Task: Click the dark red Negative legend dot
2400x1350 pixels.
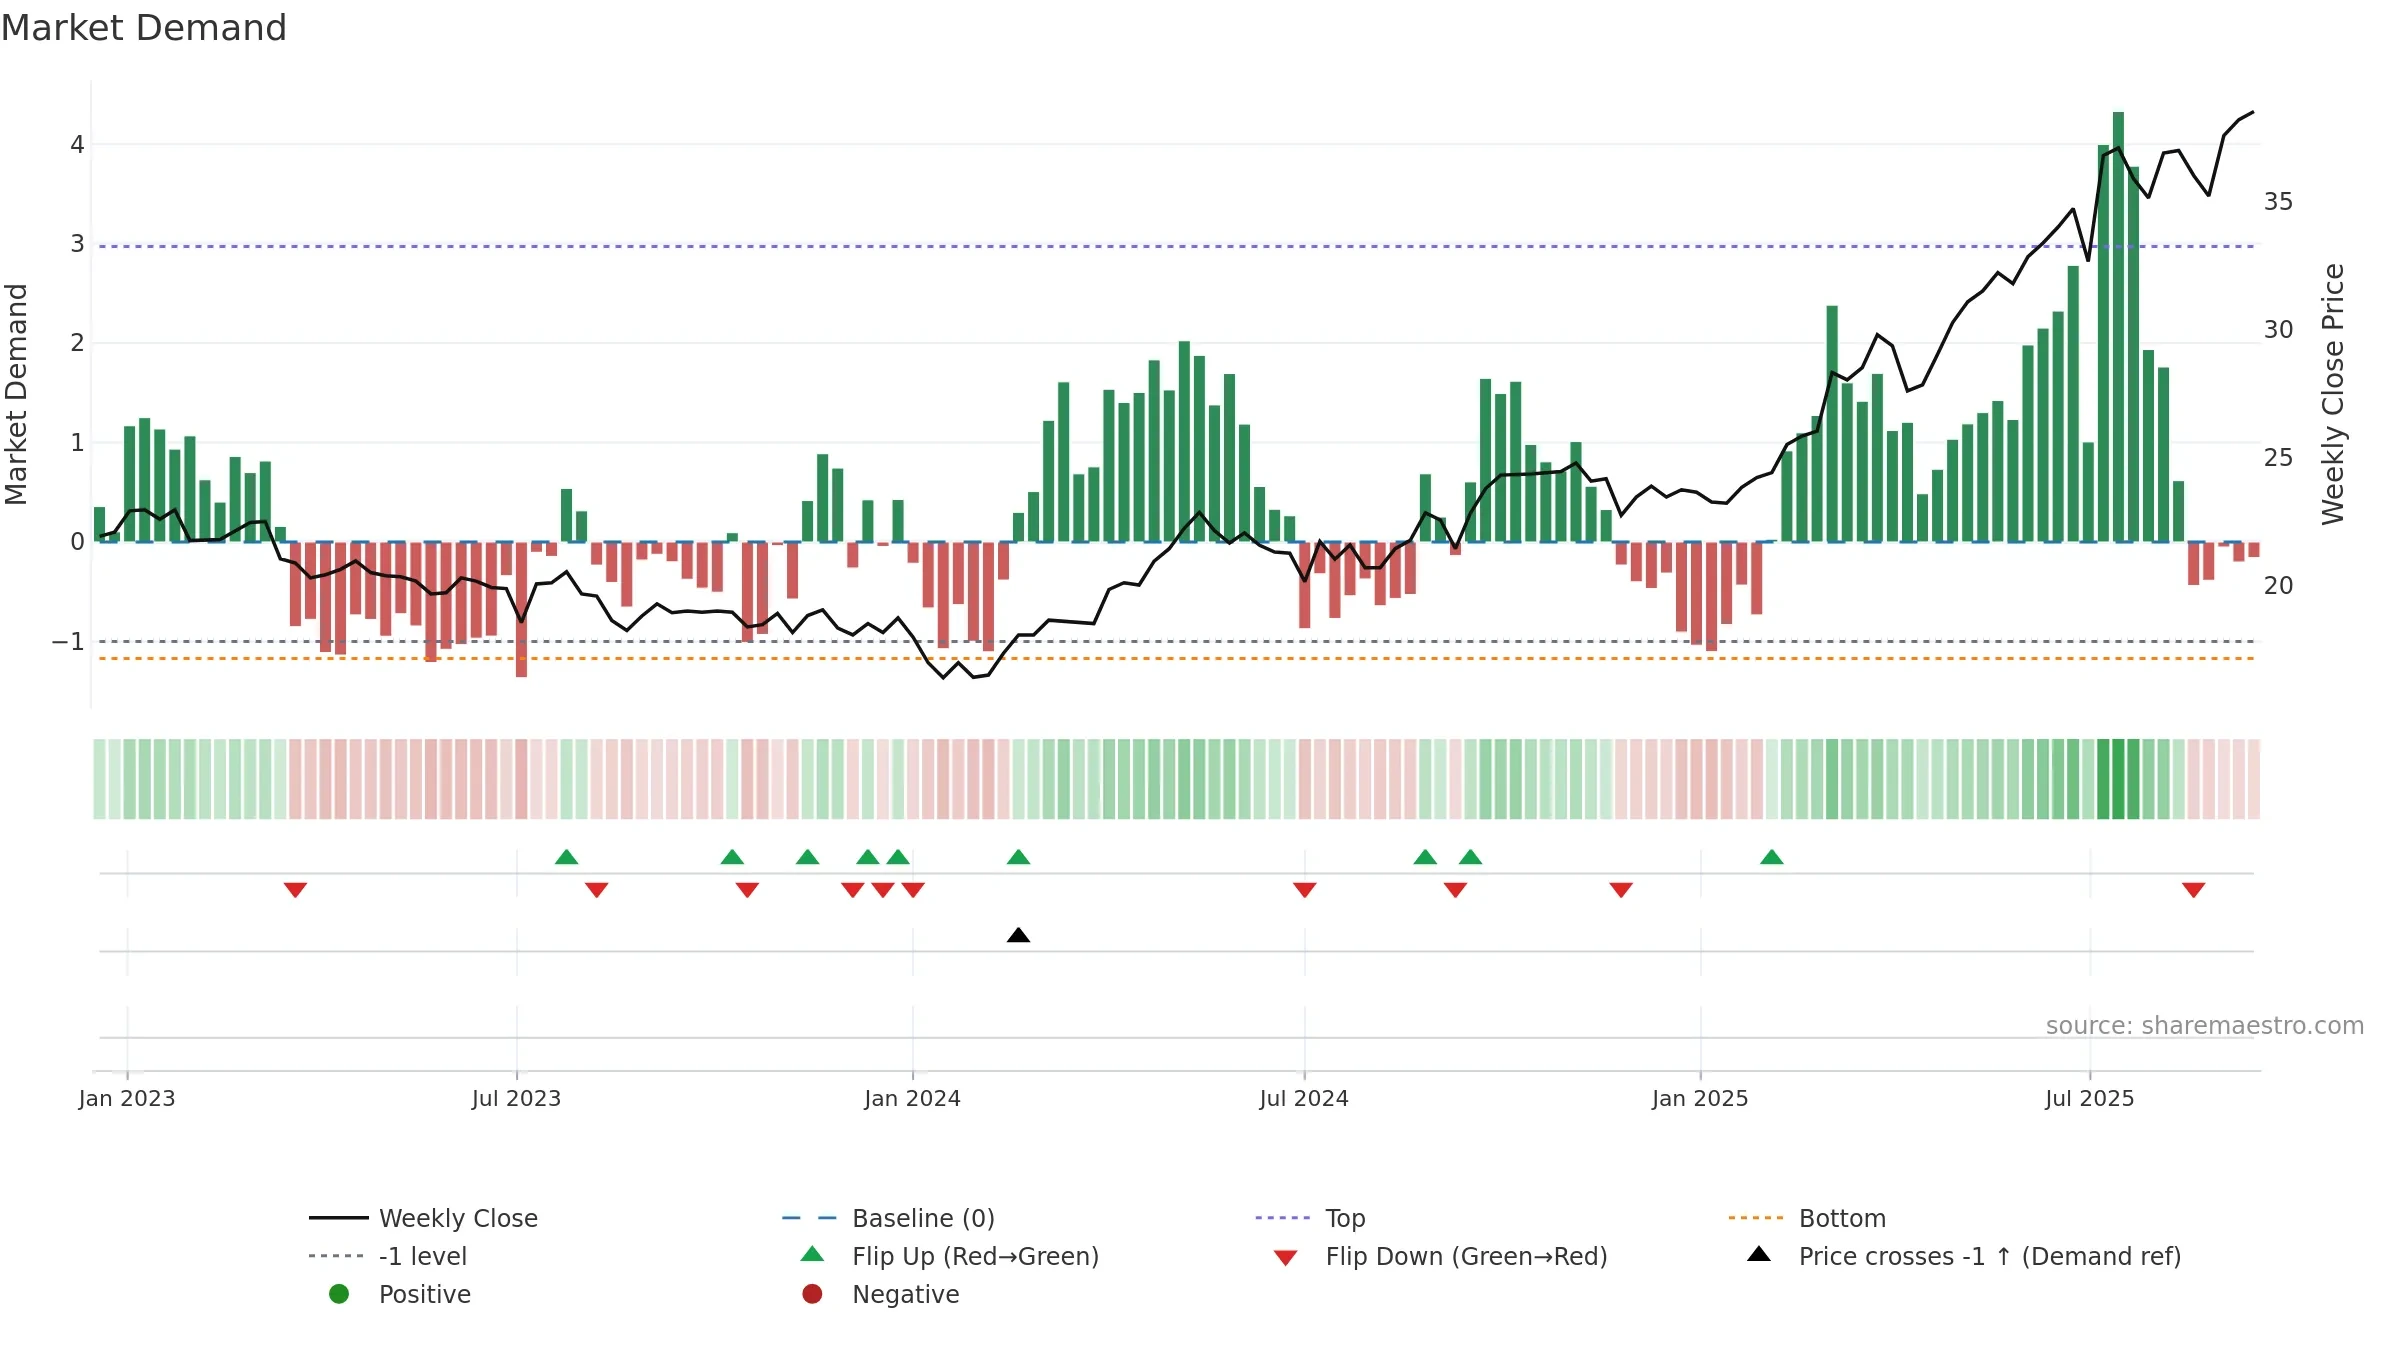Action: coord(812,1294)
